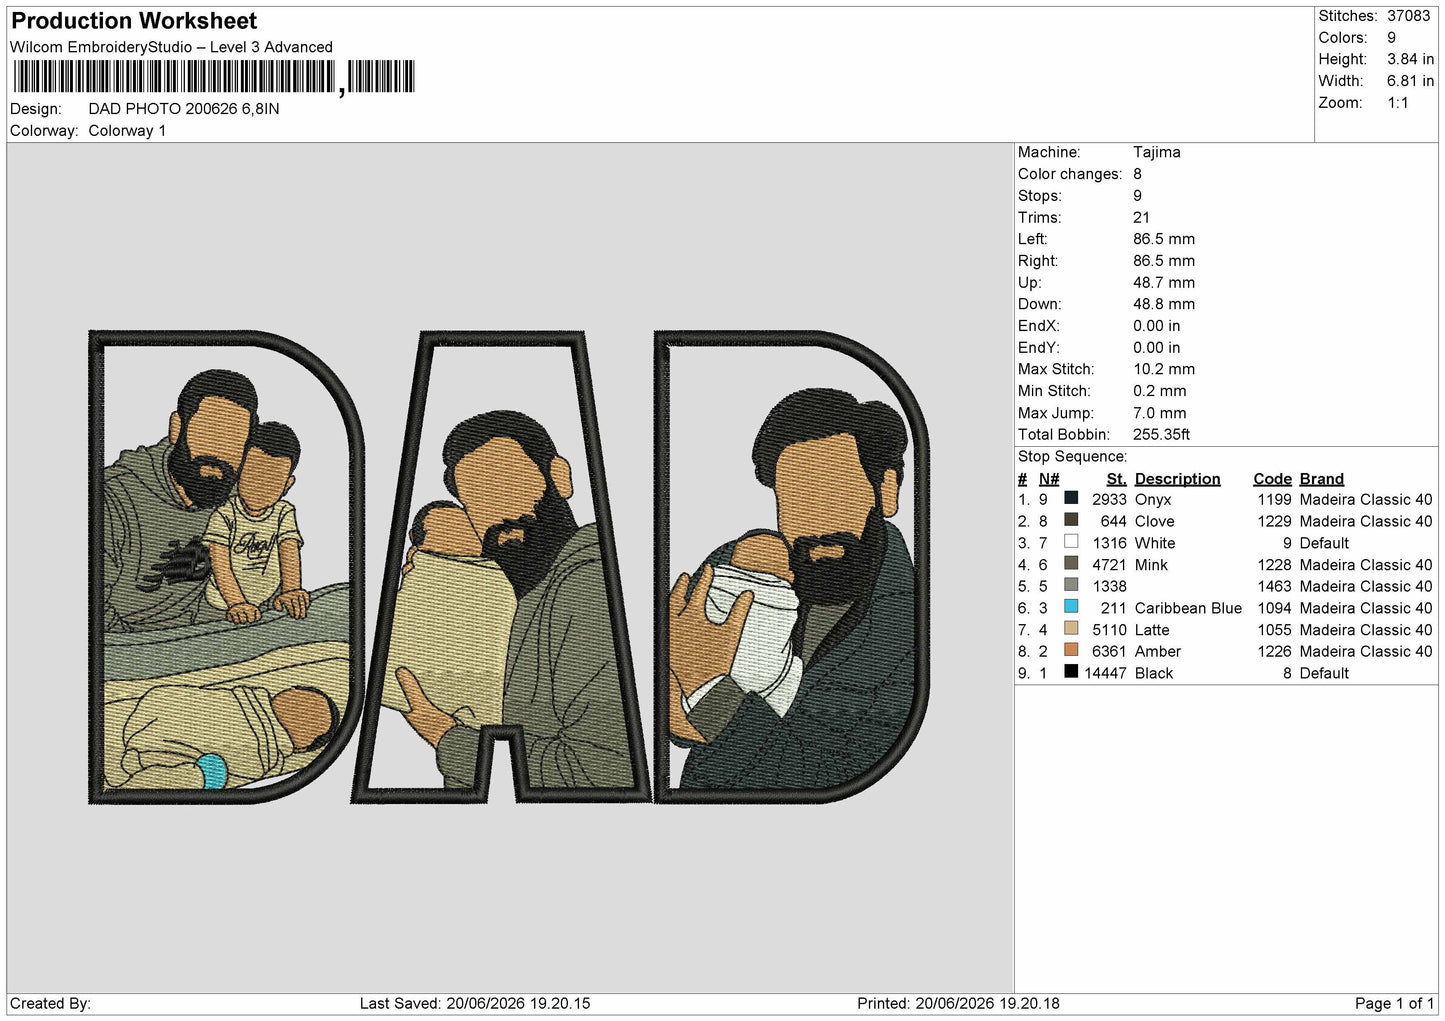This screenshot has height=1021, width=1445.
Task: Click the Default brand in the White row
Action: point(1324,543)
